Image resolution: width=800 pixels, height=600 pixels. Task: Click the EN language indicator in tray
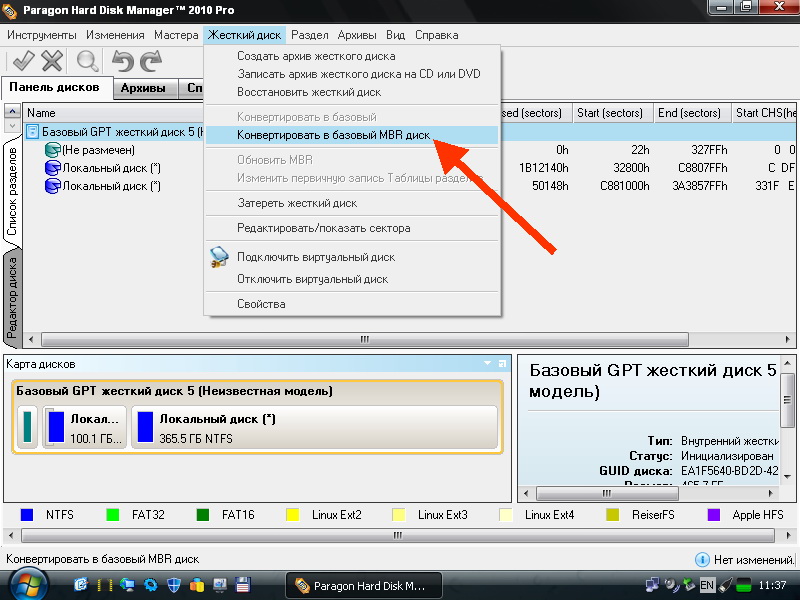coord(707,584)
